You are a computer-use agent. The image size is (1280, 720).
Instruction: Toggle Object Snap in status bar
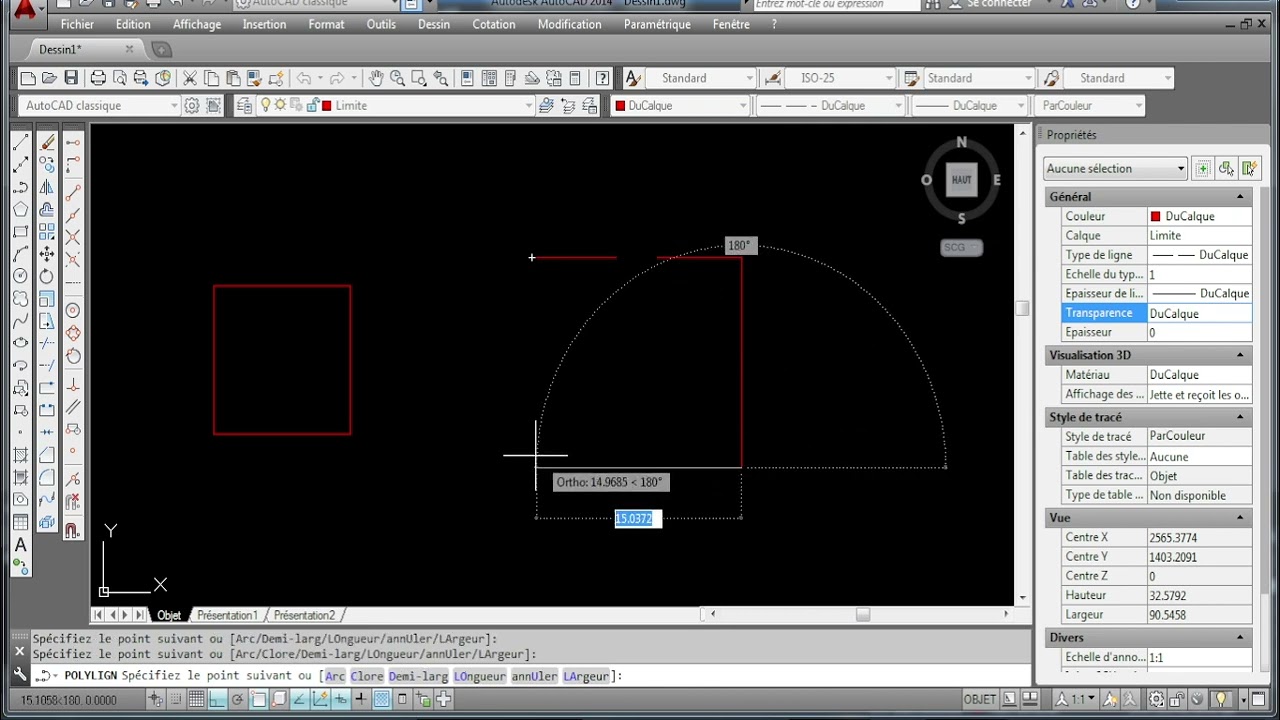coord(259,700)
